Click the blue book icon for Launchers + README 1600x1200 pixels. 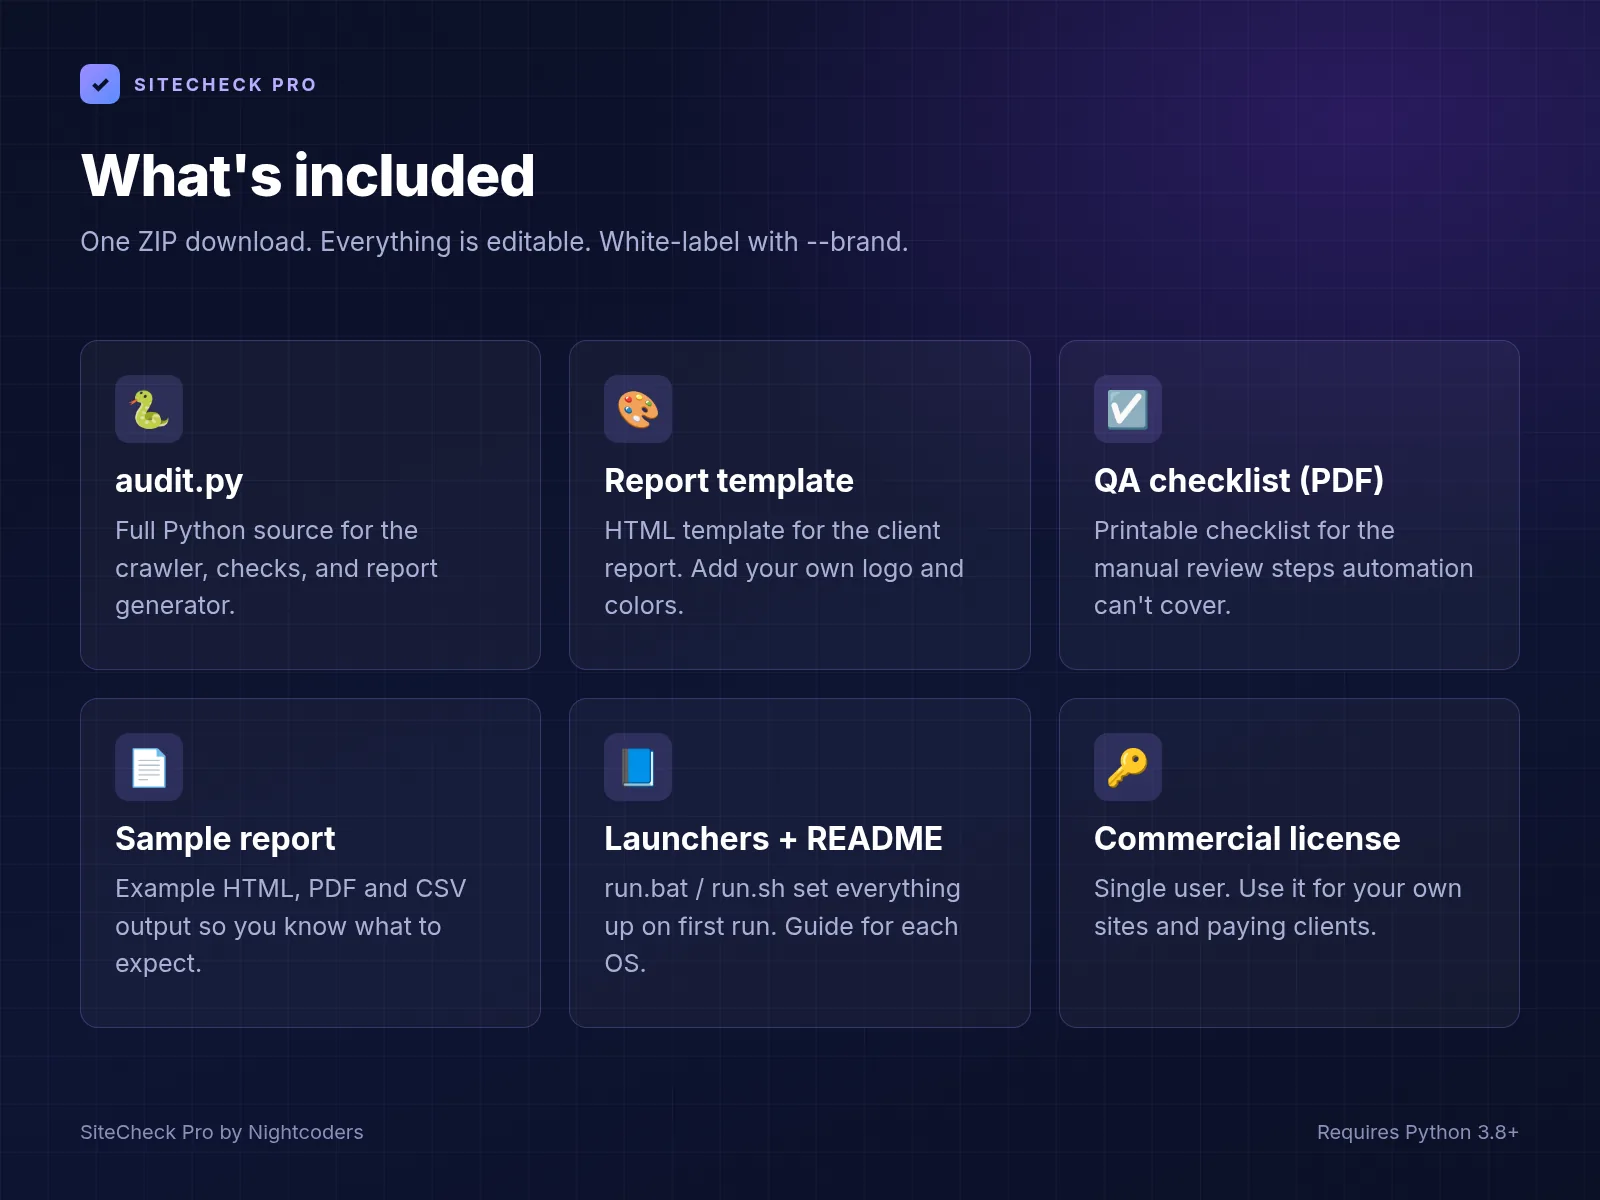638,767
